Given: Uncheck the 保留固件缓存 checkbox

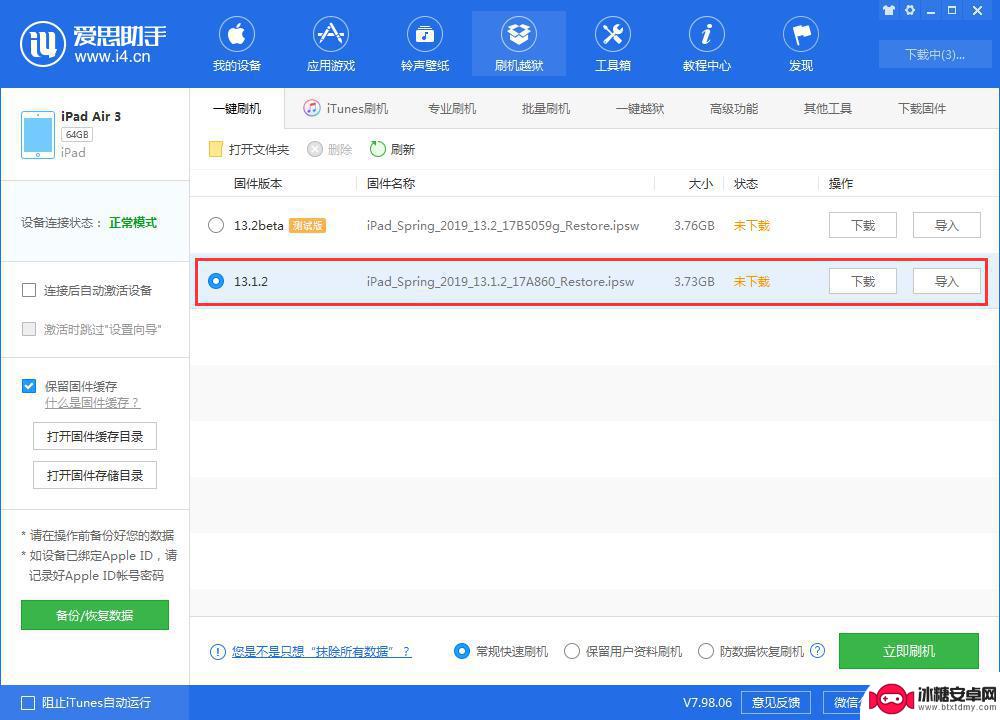Looking at the screenshot, I should click(29, 386).
